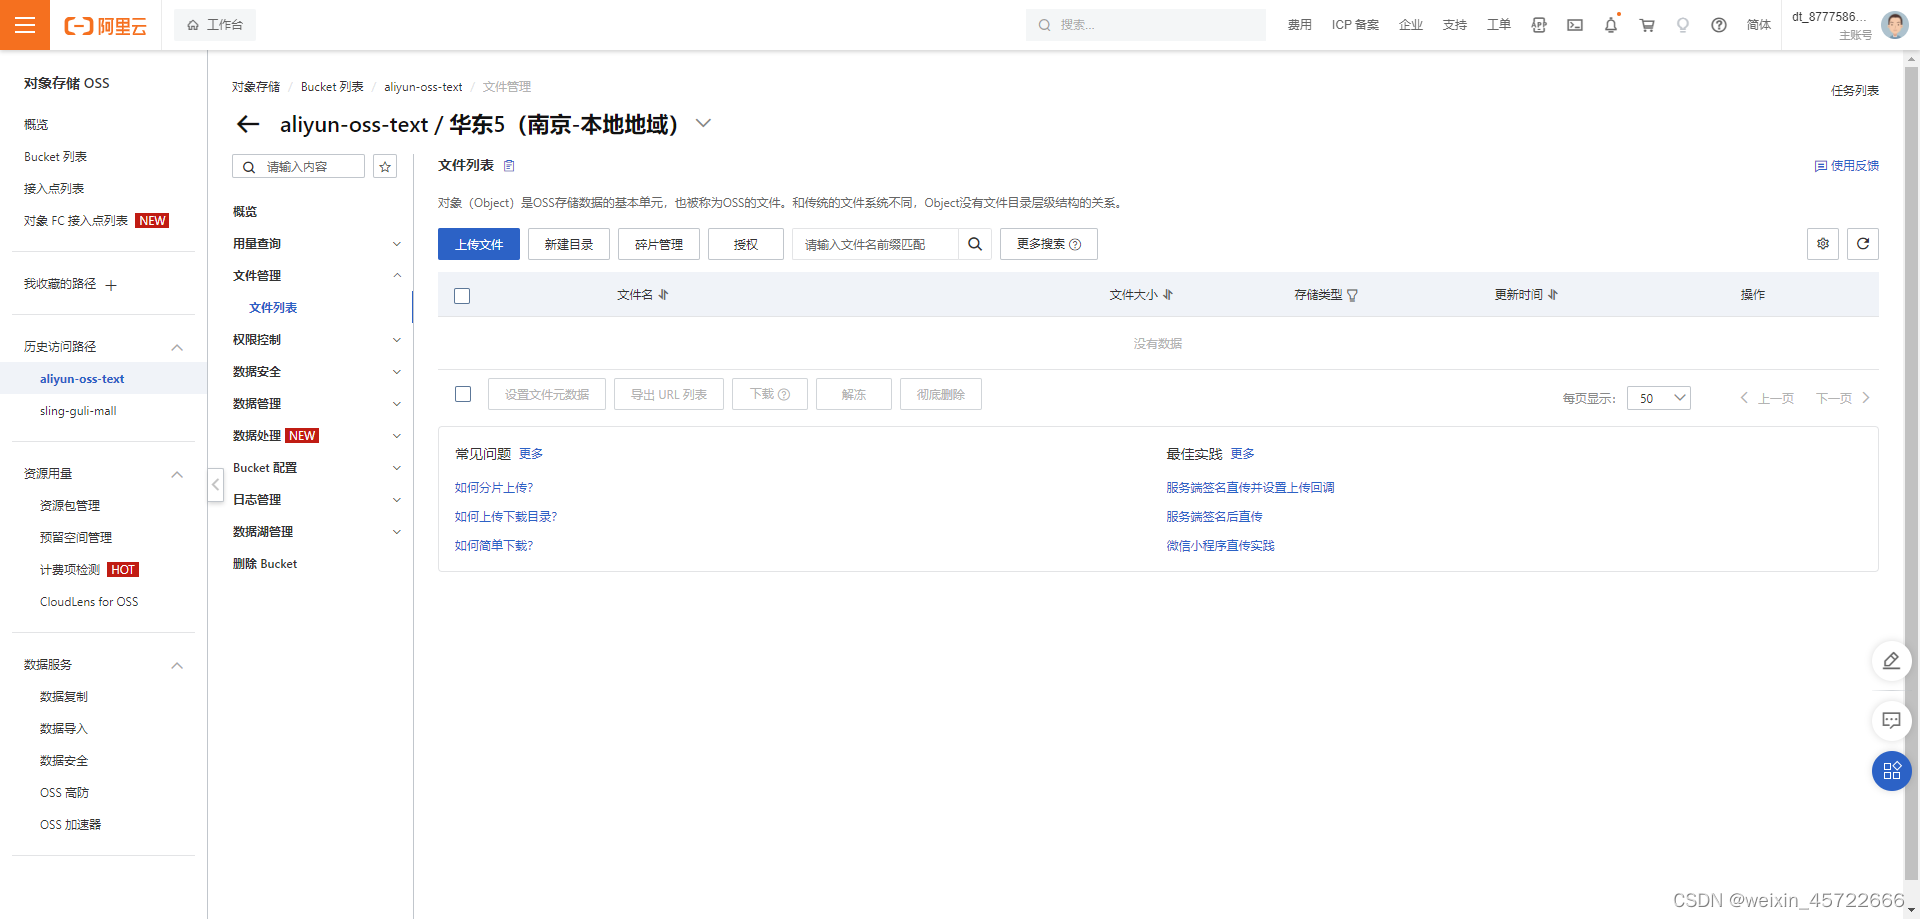Collapse 资源用量 section

pos(177,474)
